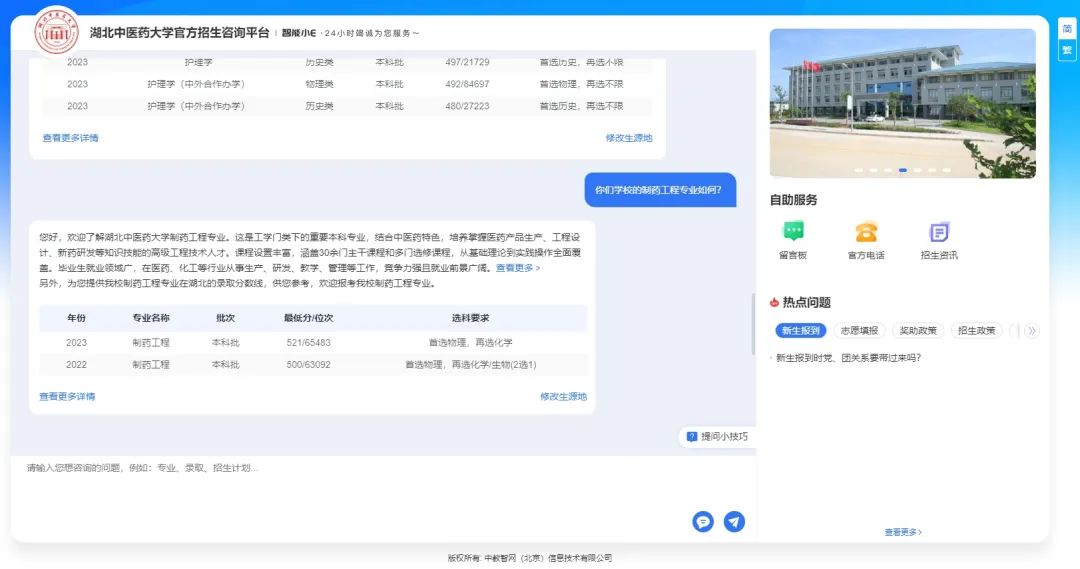Click the 官方电话 telephone icon
The width and height of the screenshot is (1080, 569).
pos(866,232)
